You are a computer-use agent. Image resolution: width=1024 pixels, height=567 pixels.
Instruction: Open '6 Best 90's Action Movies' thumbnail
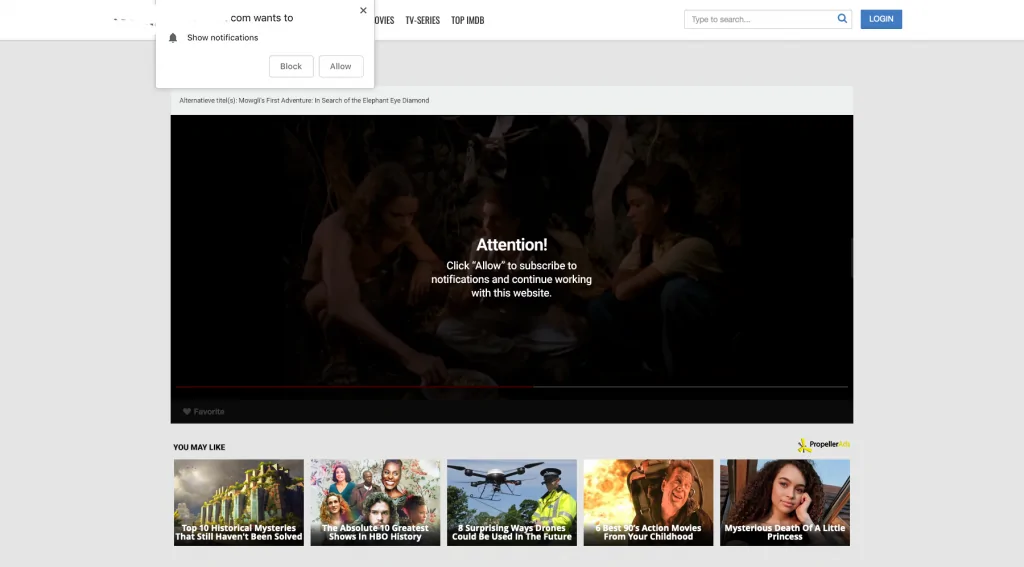(648, 502)
